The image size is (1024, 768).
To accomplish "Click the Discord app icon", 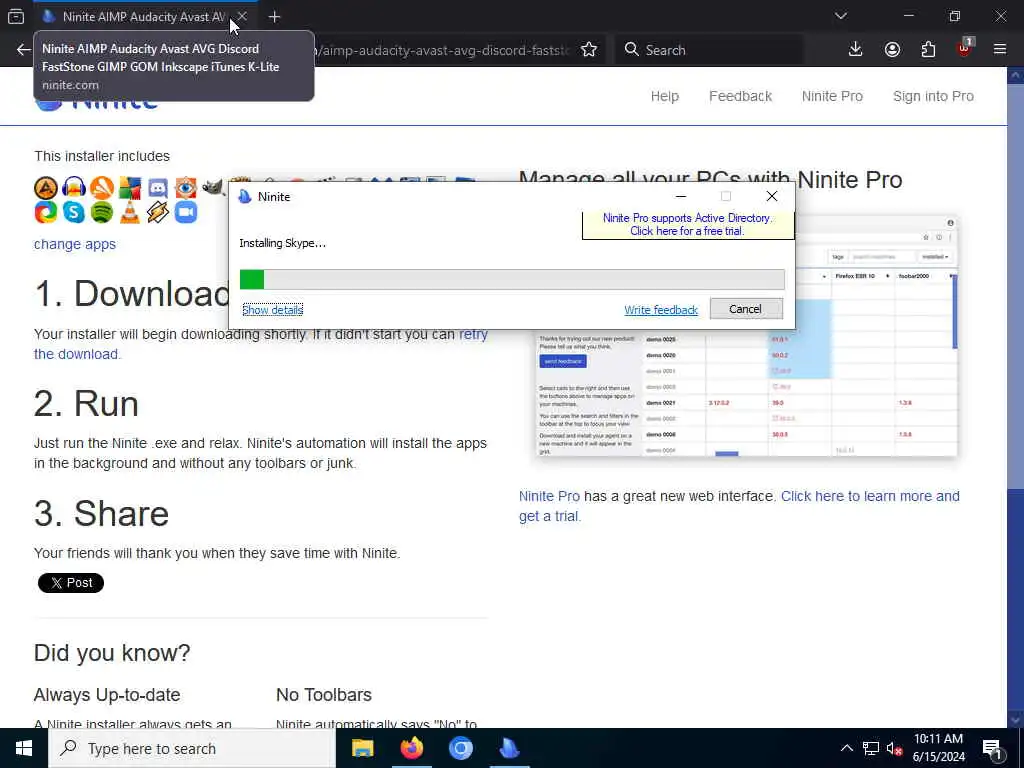I will (158, 188).
